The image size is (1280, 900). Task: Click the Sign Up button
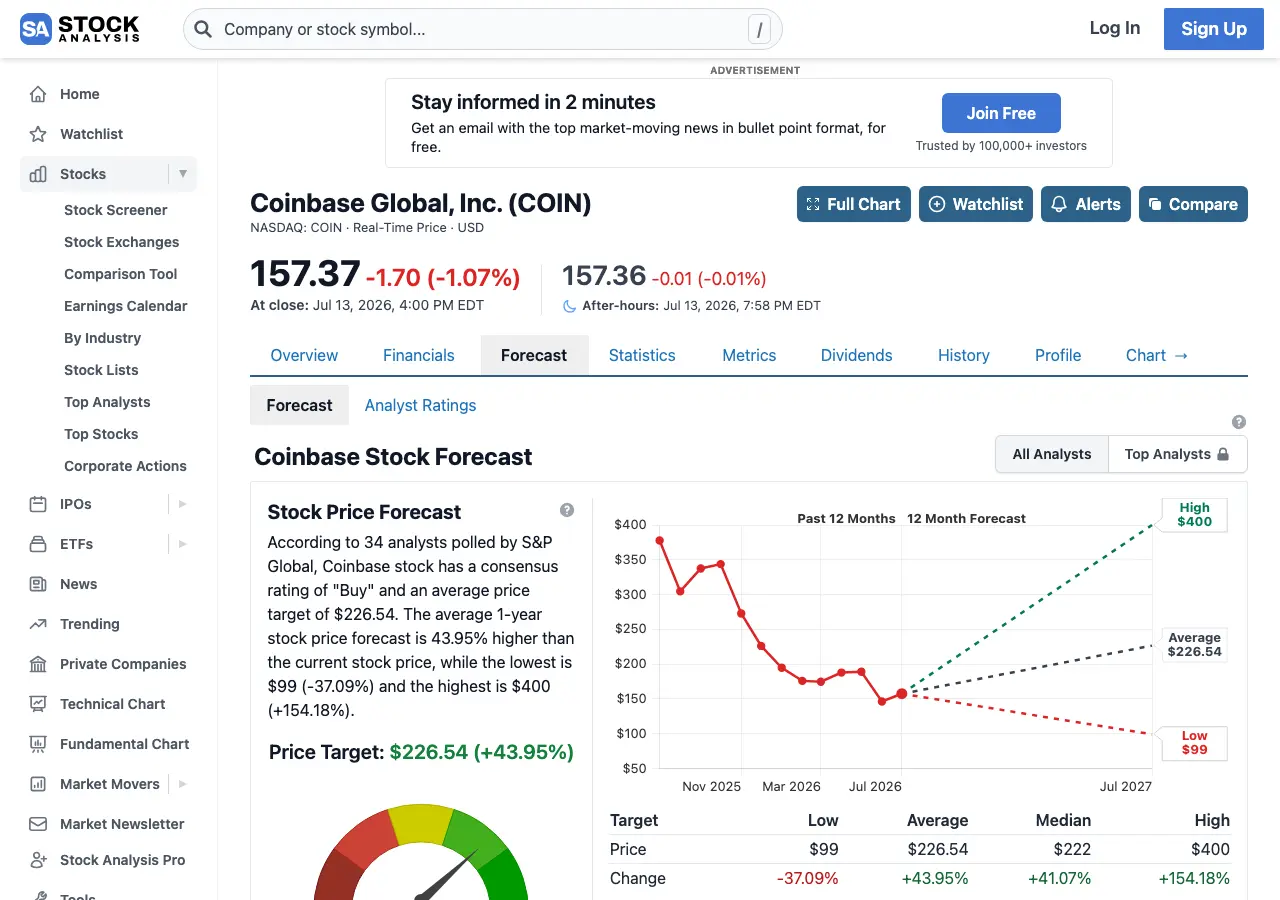pos(1214,29)
